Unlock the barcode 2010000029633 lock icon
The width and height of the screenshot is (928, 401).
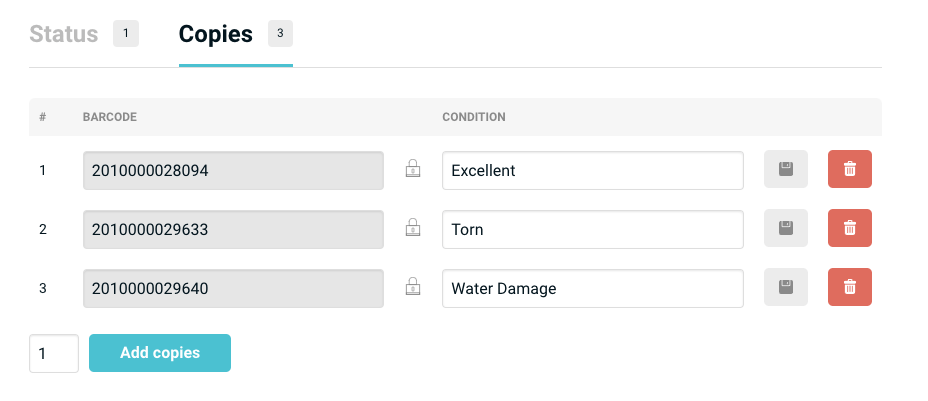point(412,229)
